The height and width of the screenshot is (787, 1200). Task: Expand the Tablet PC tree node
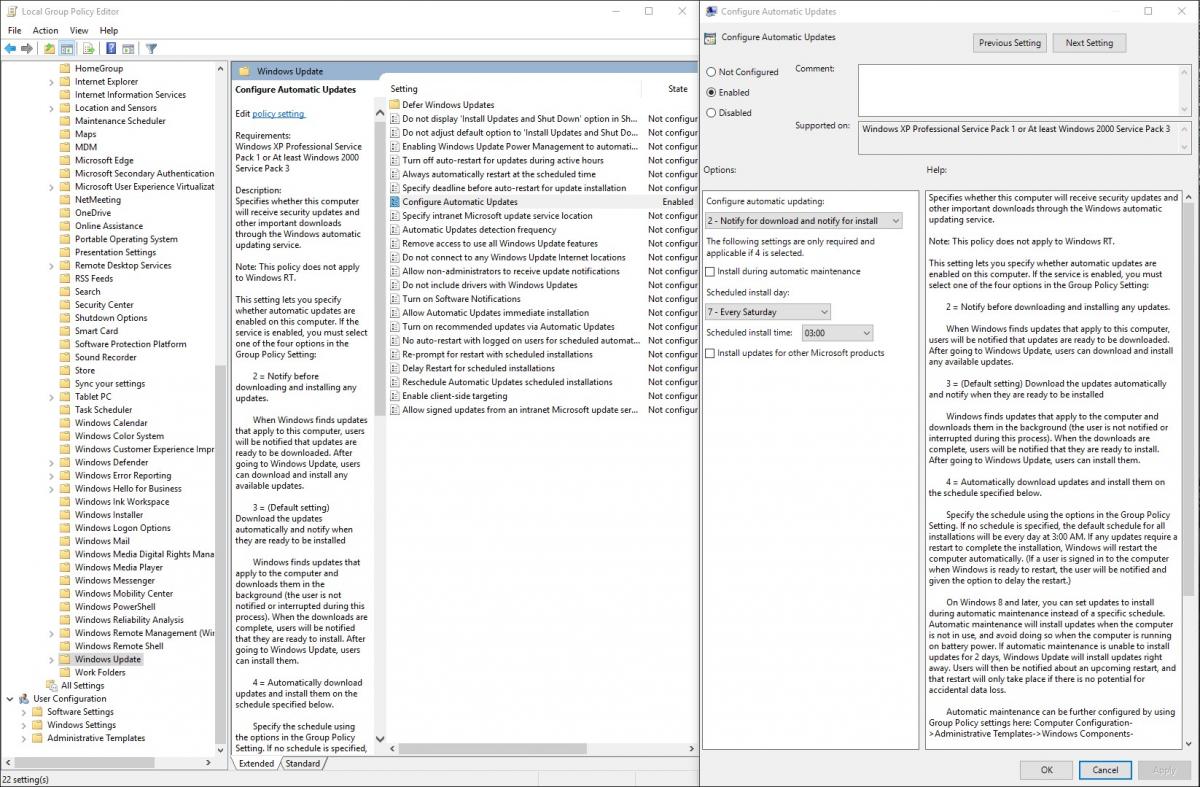pyautogui.click(x=52, y=396)
